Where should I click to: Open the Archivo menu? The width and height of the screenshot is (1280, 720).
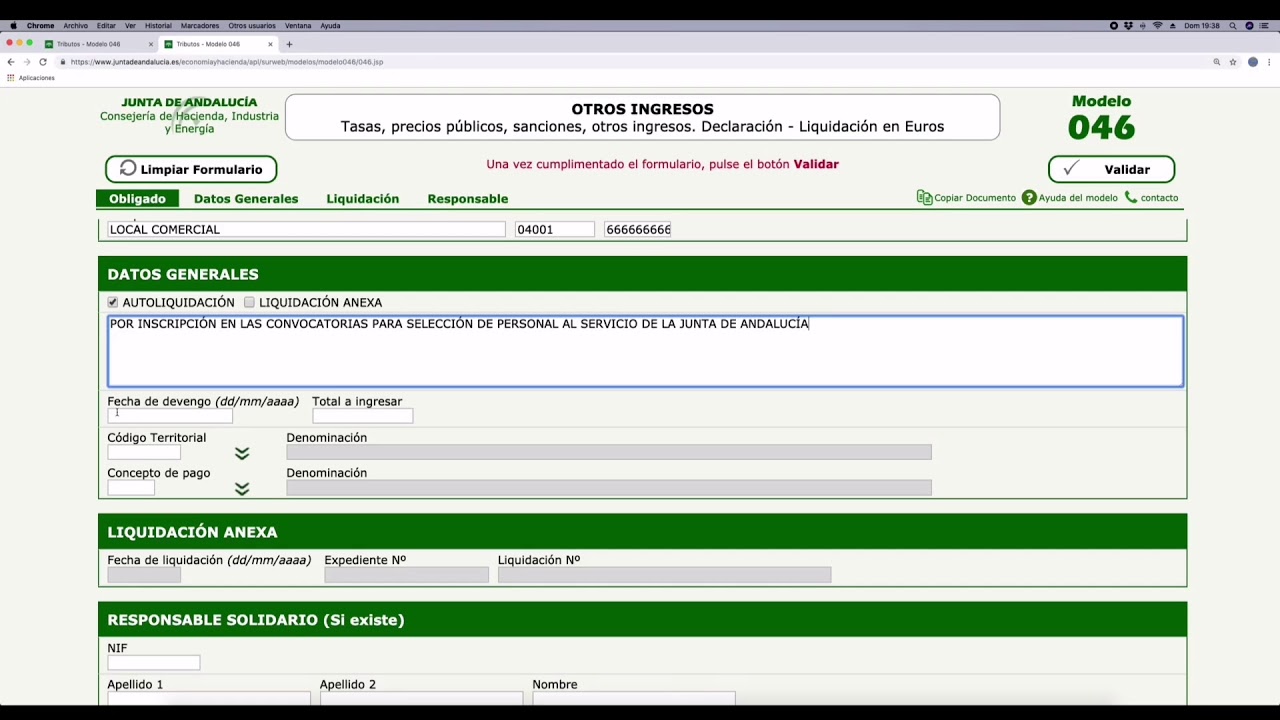point(75,26)
